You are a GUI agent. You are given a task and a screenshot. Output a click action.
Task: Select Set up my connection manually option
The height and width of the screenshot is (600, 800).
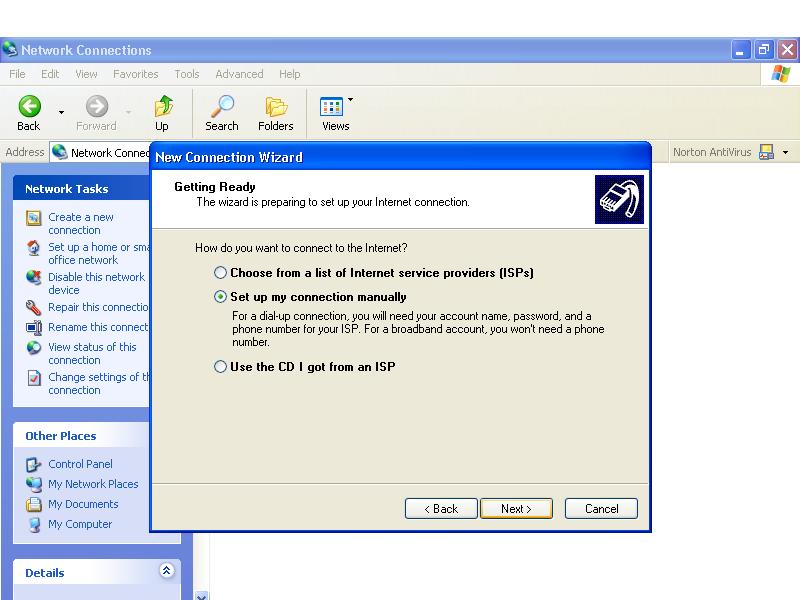click(x=220, y=297)
